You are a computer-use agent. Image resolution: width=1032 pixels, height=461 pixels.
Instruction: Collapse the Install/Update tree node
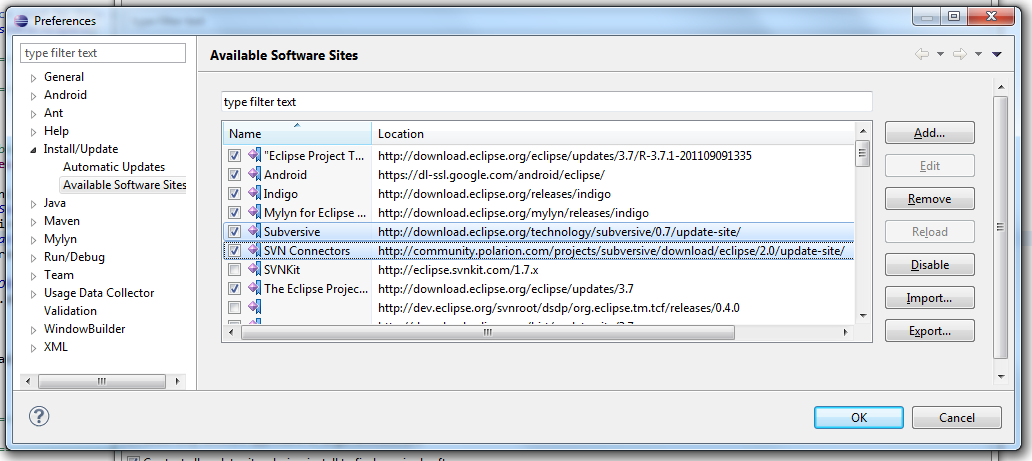point(34,149)
